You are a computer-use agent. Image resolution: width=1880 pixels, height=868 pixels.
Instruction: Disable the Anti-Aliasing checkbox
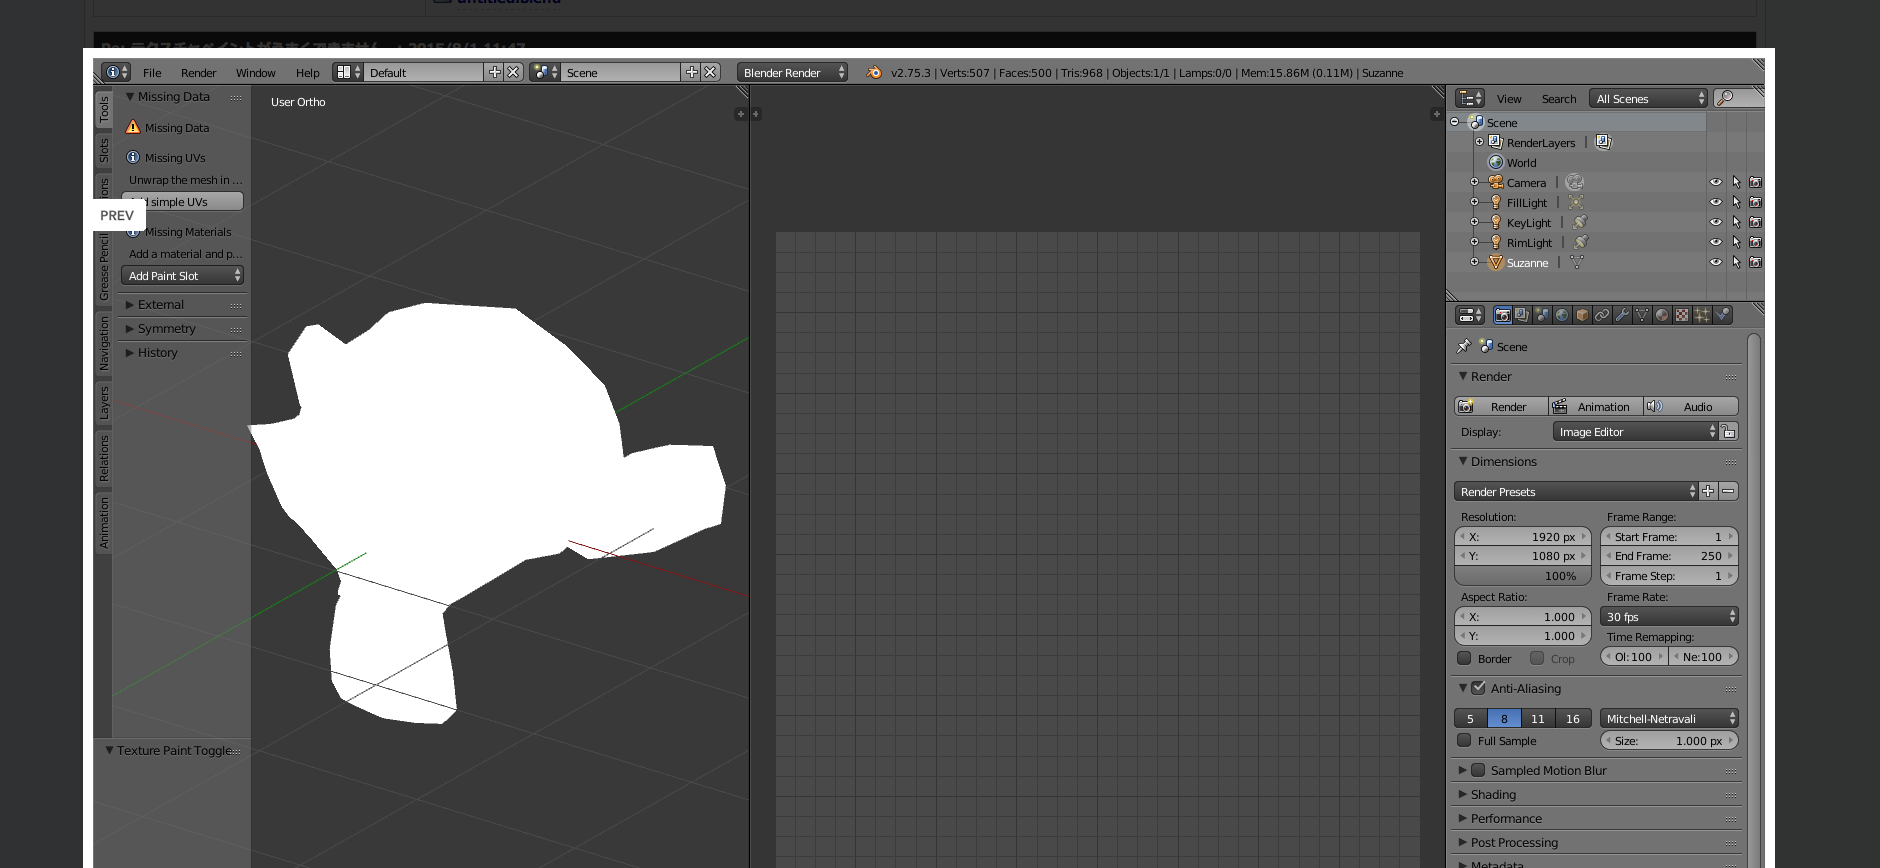pyautogui.click(x=1478, y=687)
